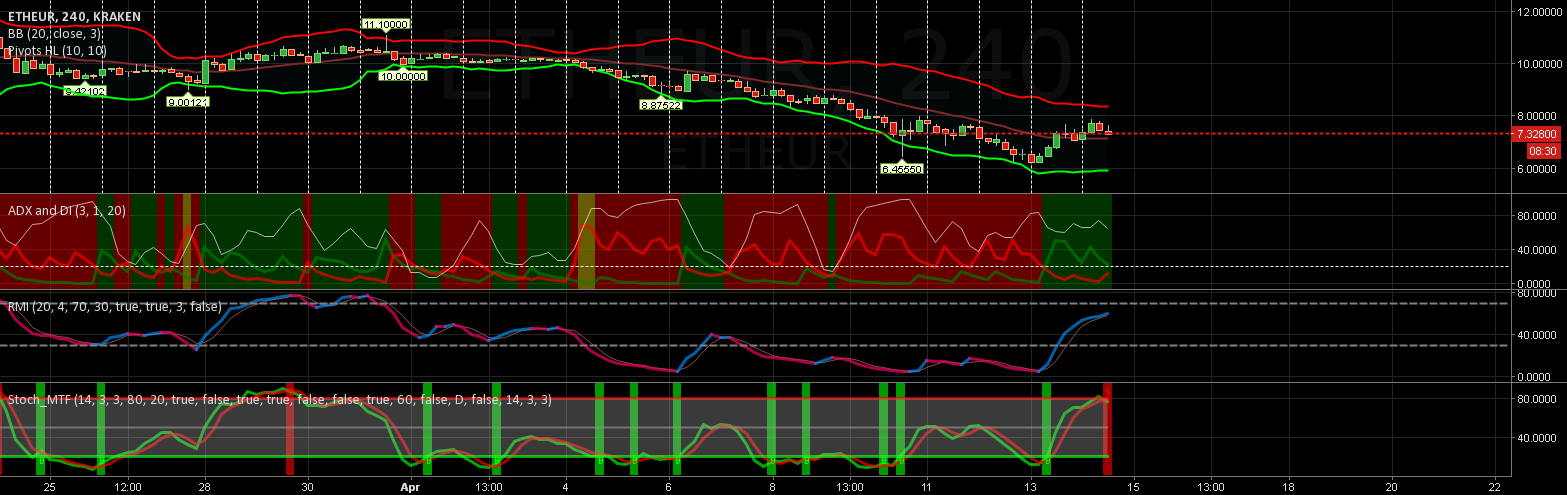
Task: Click the 11 date on the time axis
Action: pyautogui.click(x=927, y=486)
